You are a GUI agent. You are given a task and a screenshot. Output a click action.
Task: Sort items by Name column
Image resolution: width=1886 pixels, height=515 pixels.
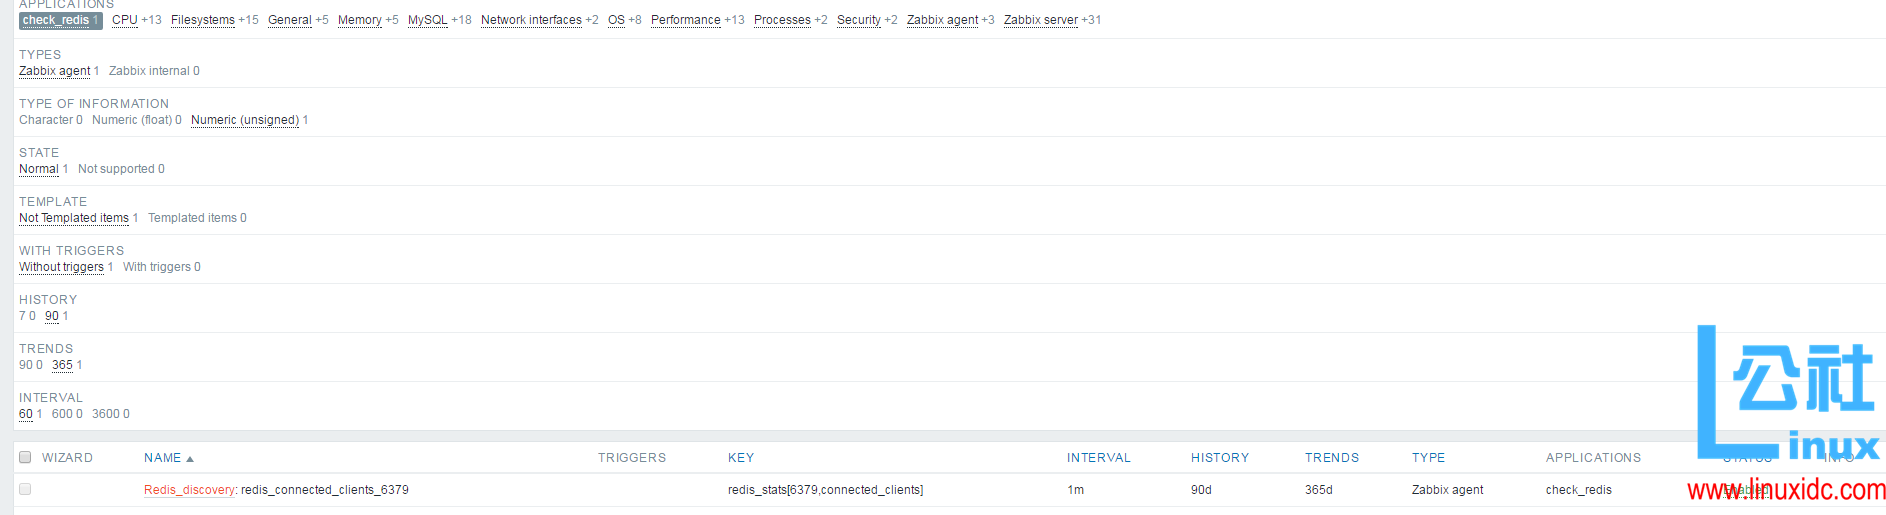(162, 458)
